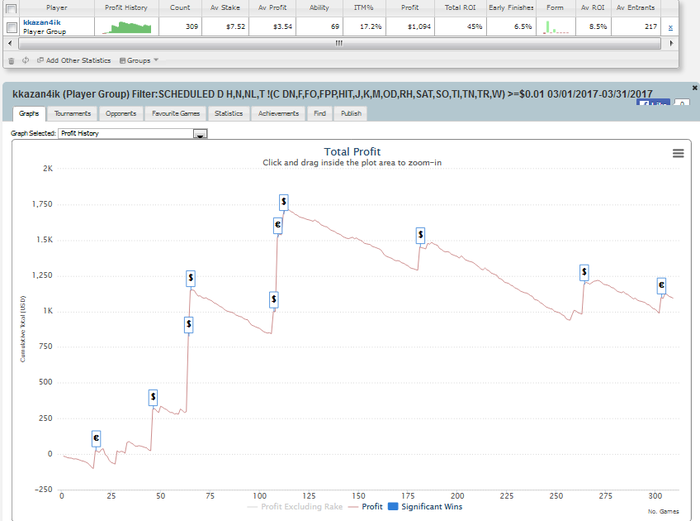This screenshot has width=700, height=521.
Task: Click the Form mini chart in kkazan4ik row
Action: point(556,27)
